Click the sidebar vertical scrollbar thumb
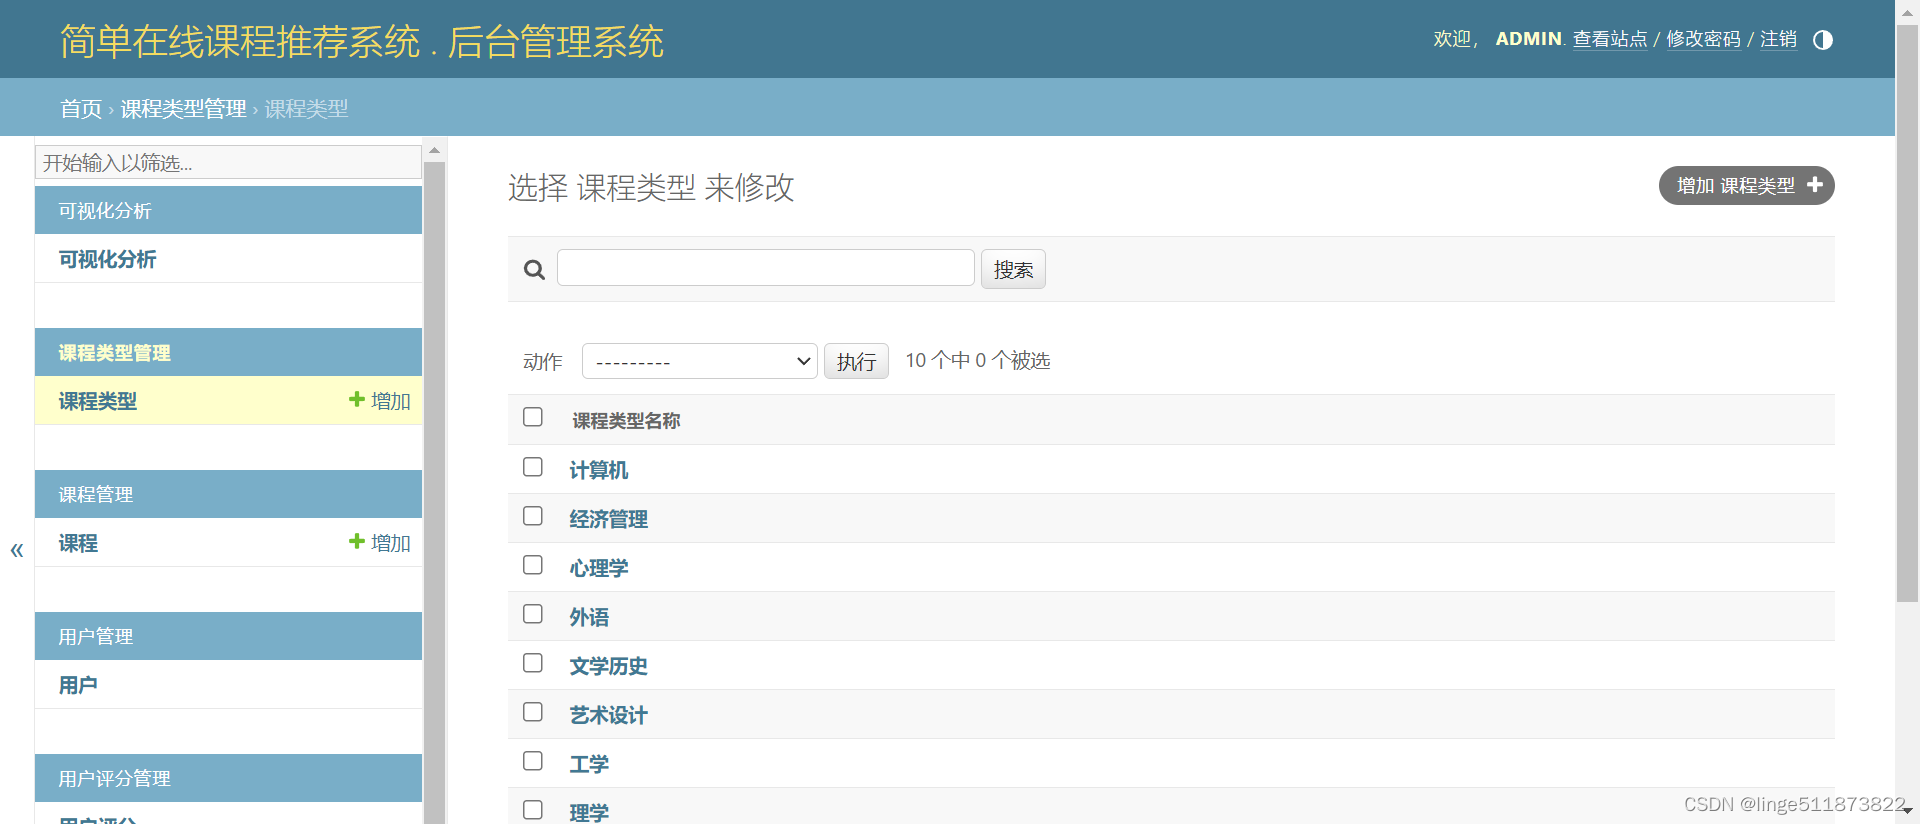The width and height of the screenshot is (1920, 824). tap(434, 492)
